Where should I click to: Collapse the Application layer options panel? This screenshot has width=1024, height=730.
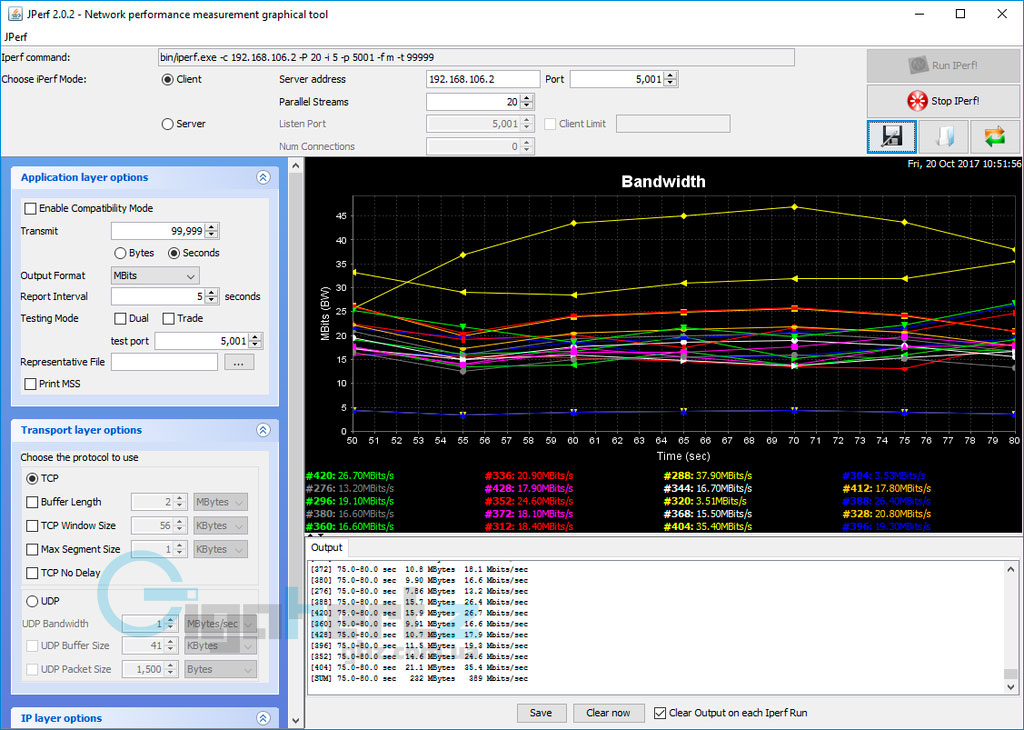pos(263,178)
